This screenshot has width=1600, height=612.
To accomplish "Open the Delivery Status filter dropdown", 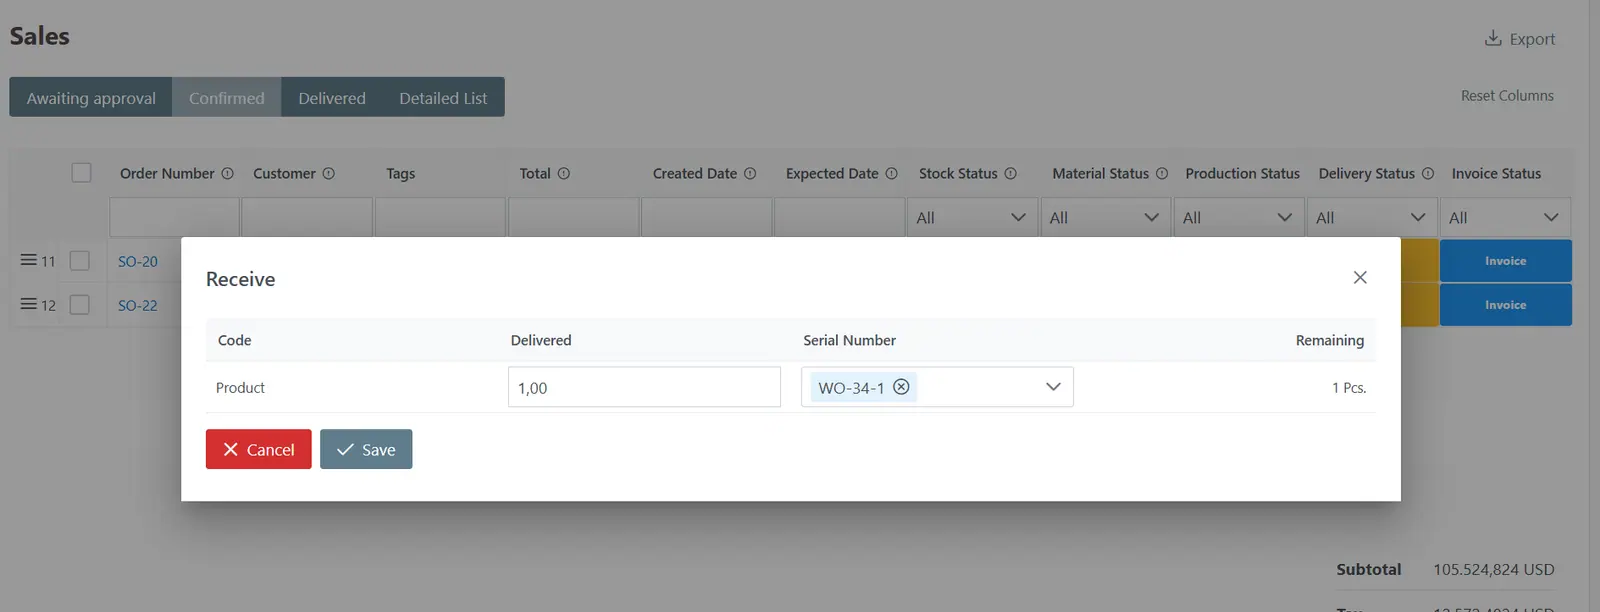I will (x=1371, y=217).
